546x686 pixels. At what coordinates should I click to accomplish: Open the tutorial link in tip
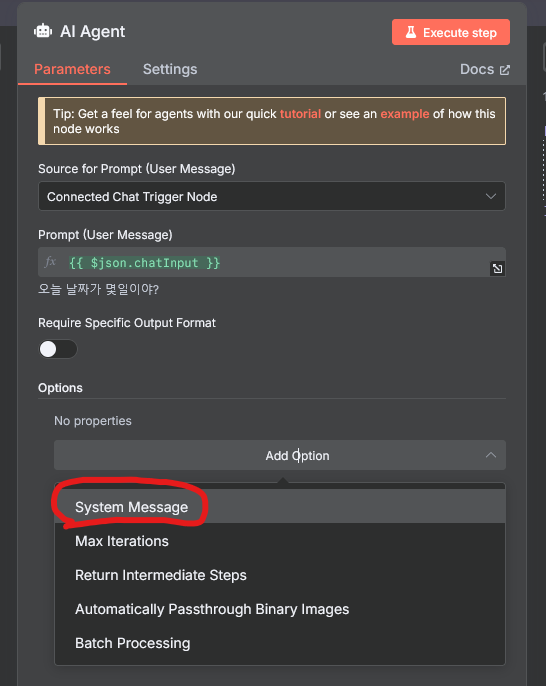(300, 114)
